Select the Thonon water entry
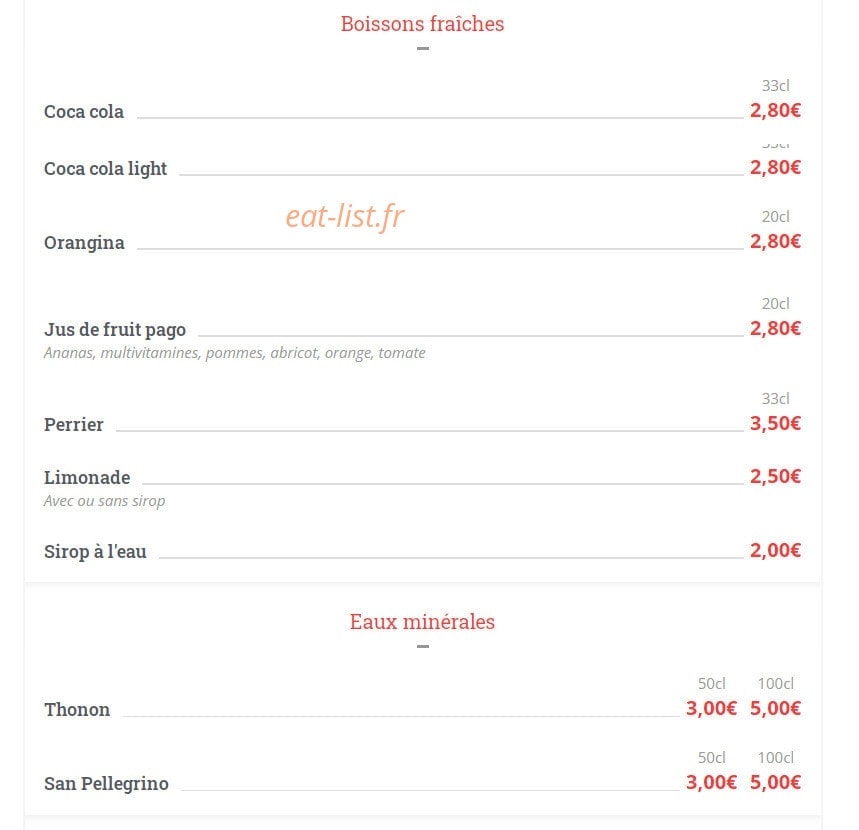Image resolution: width=859 pixels, height=830 pixels. (77, 710)
